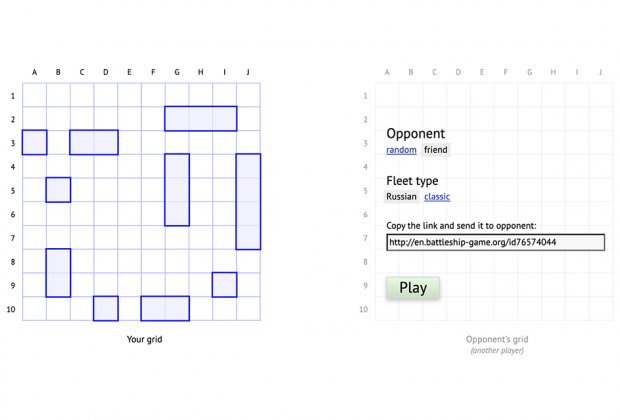Select the vertical two-cell ship at B8-B9
The width and height of the screenshot is (620, 420).
59,273
